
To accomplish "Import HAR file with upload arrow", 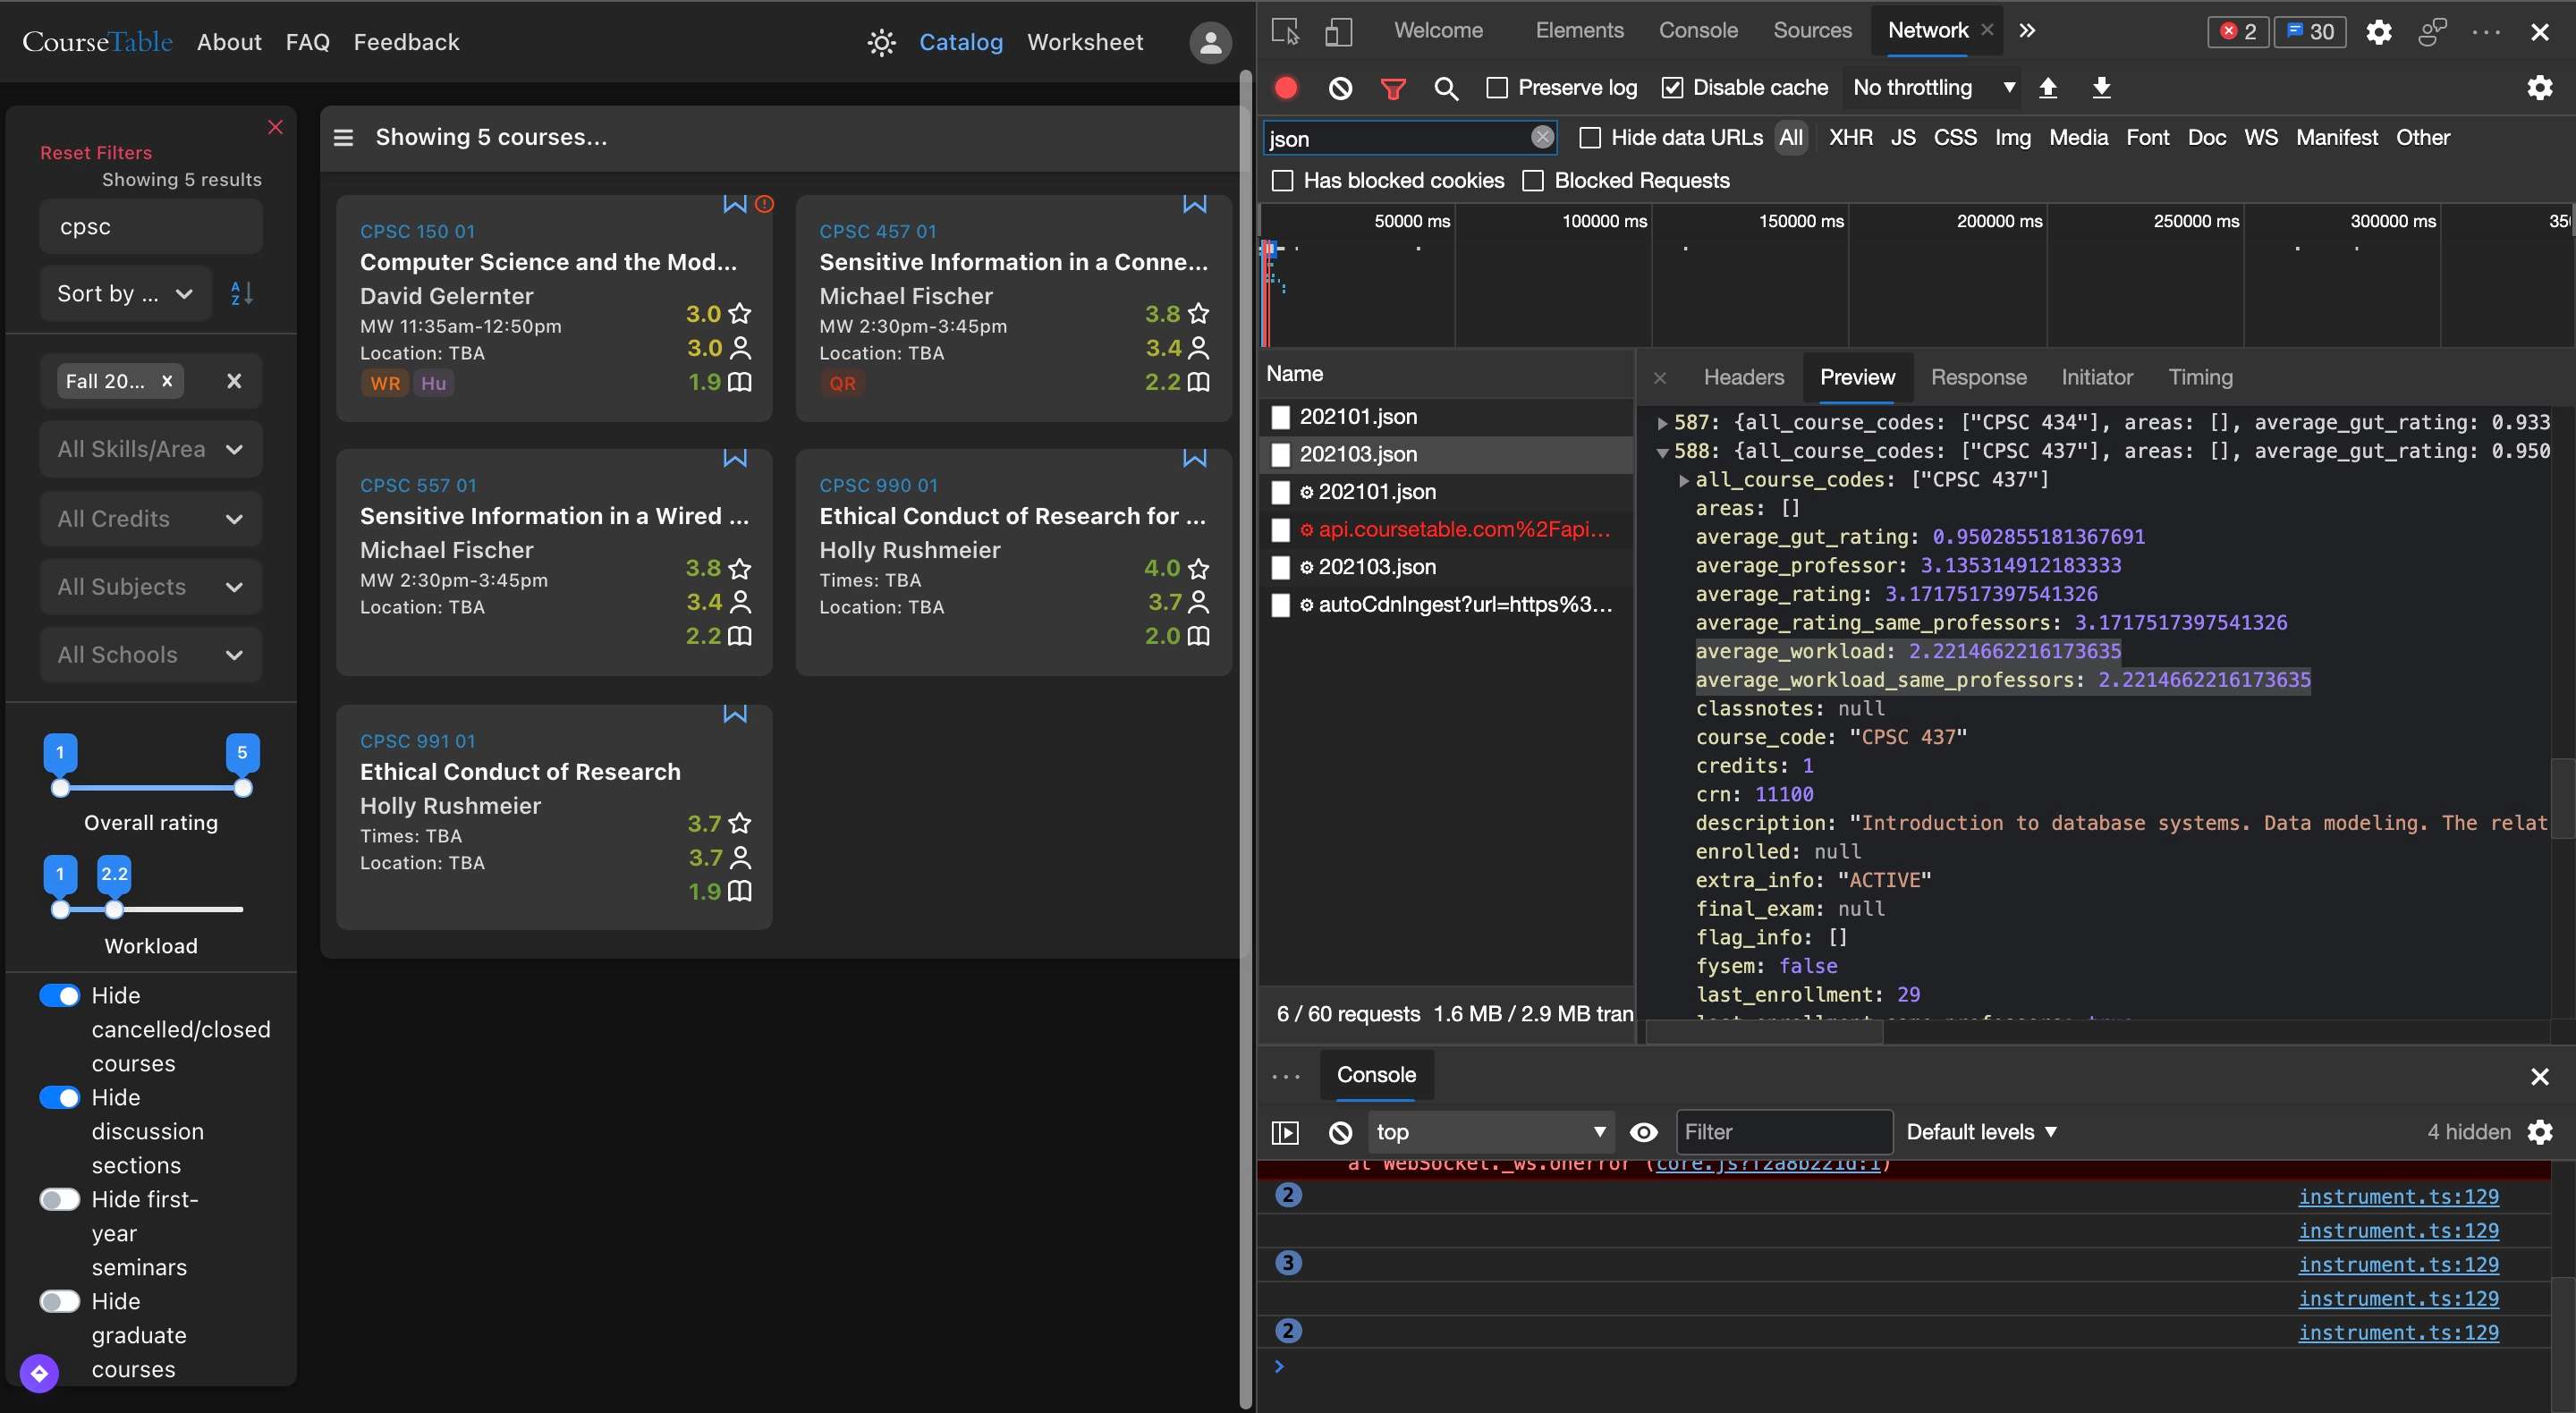I will [2047, 88].
